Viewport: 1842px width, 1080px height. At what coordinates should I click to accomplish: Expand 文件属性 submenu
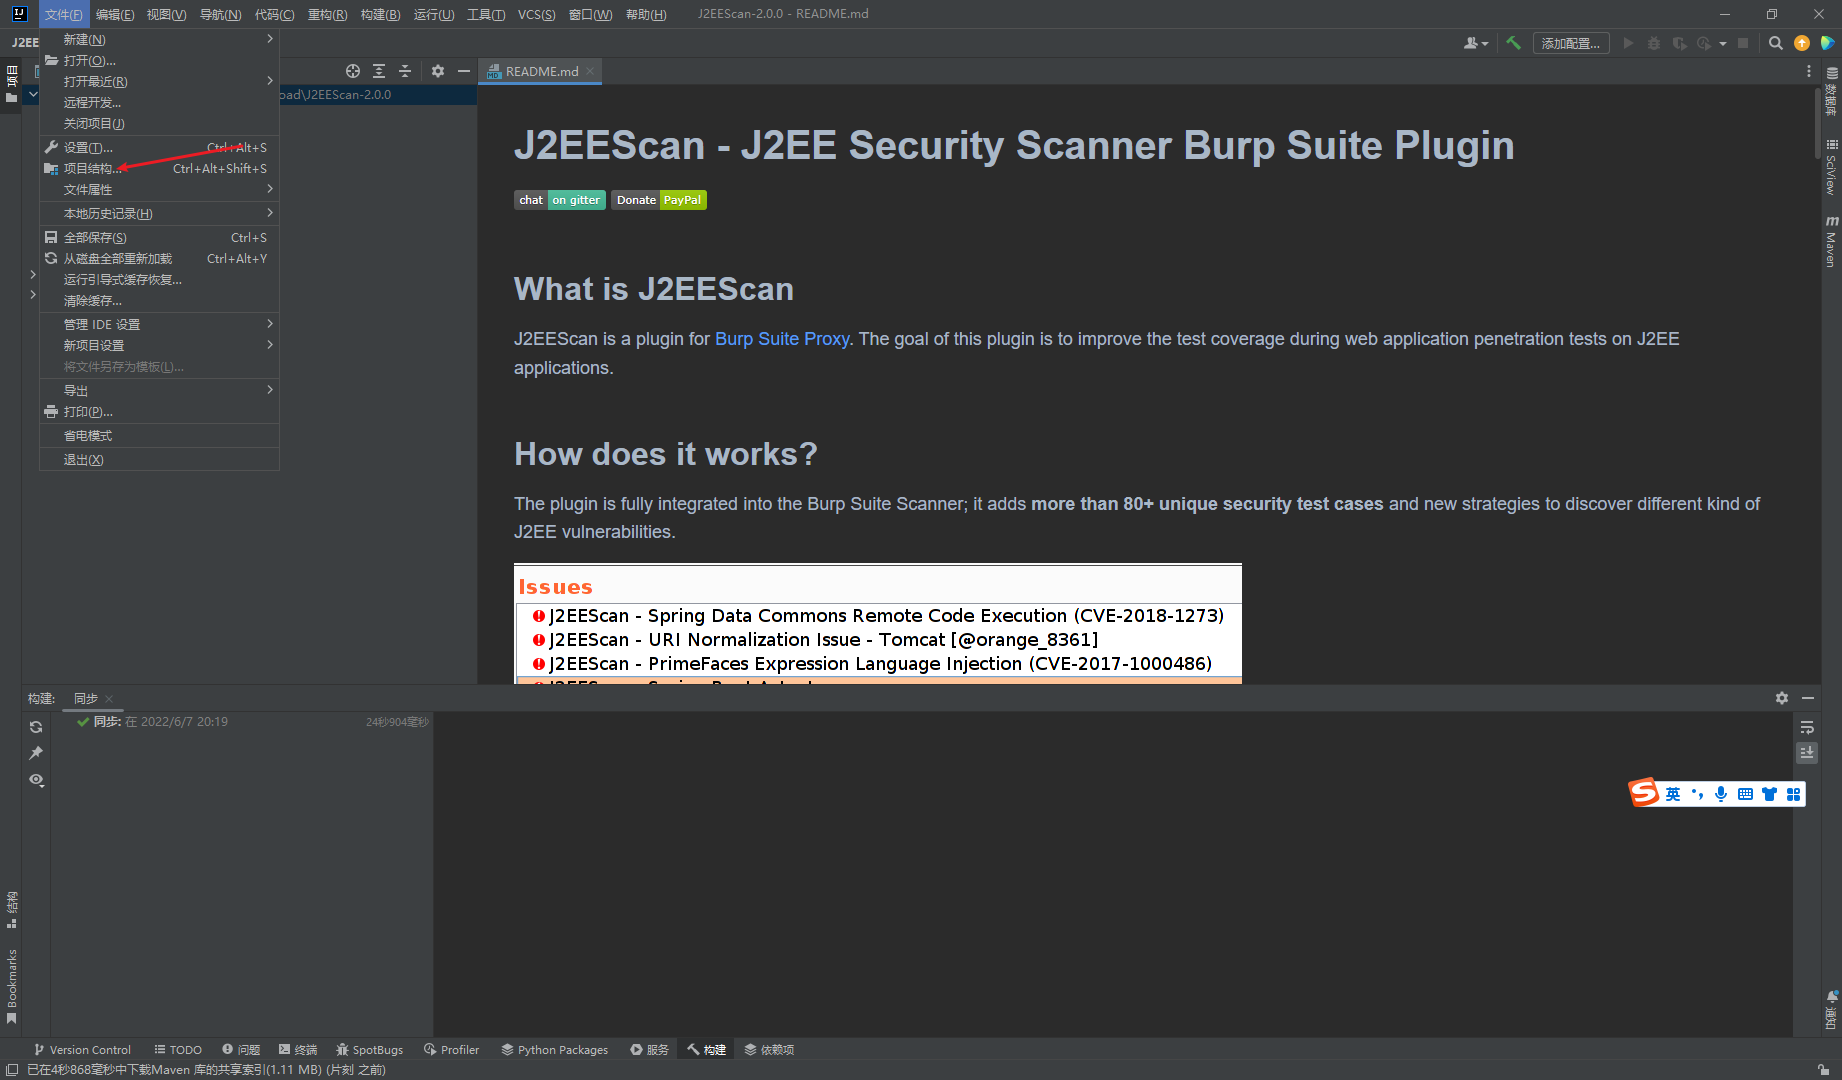pyautogui.click(x=159, y=189)
